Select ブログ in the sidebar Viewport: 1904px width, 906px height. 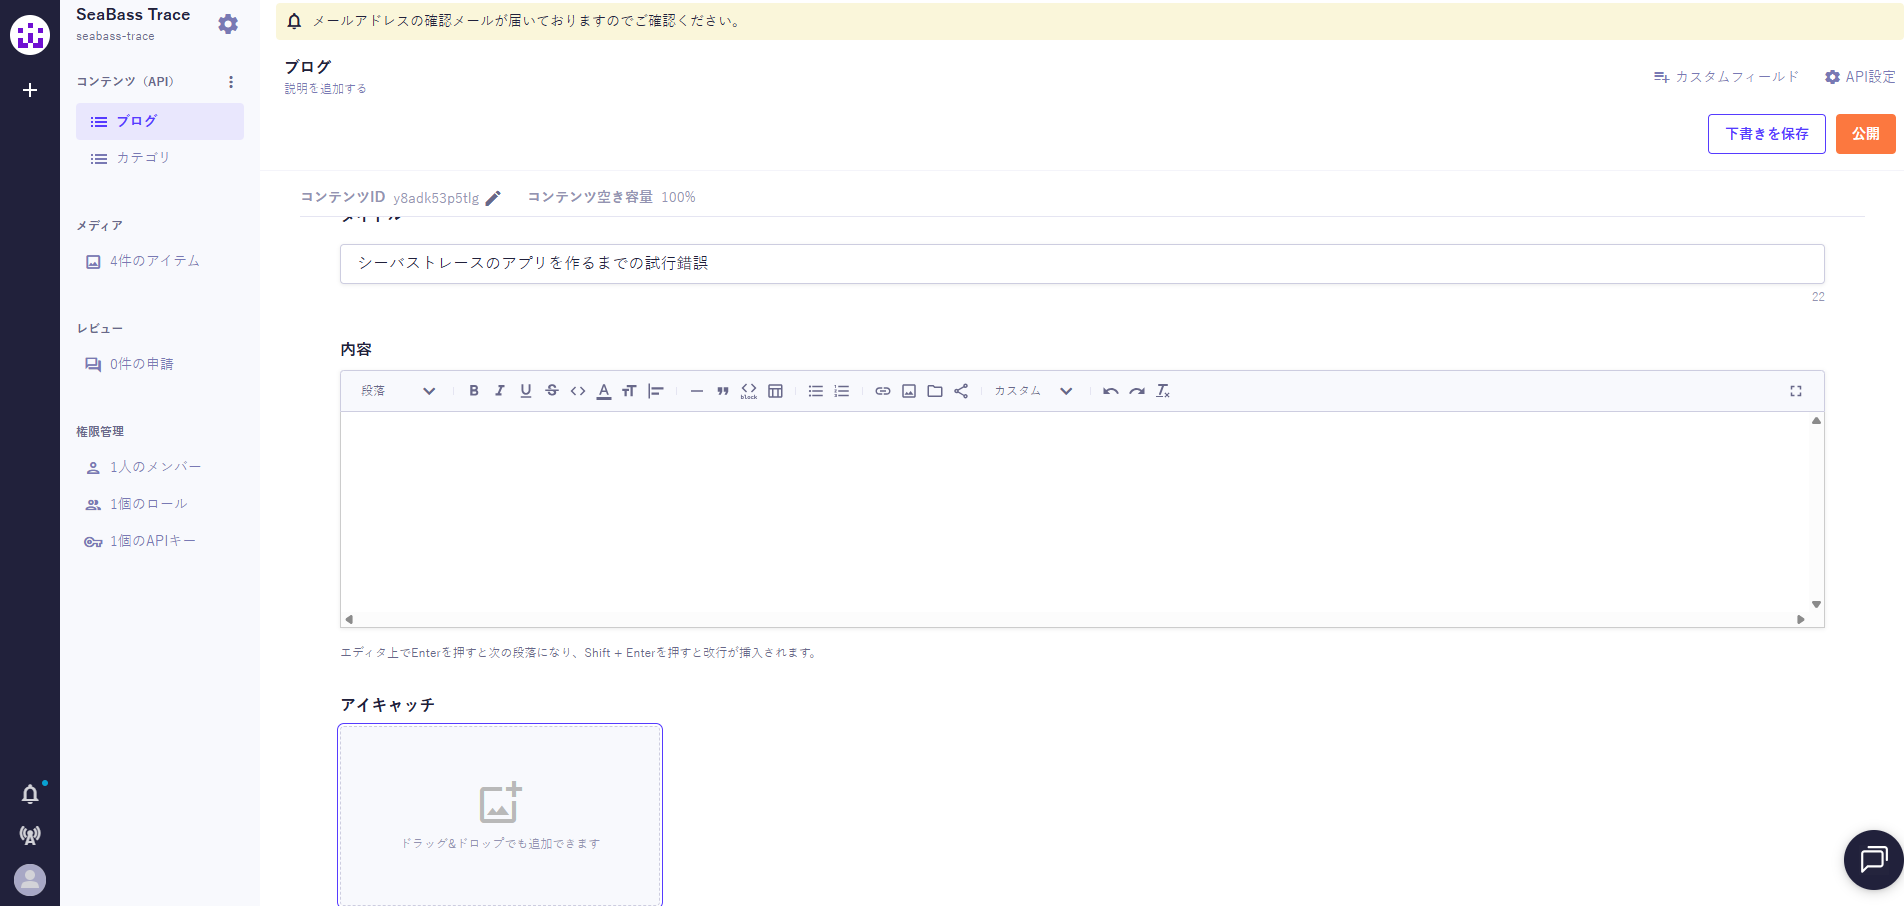(160, 121)
